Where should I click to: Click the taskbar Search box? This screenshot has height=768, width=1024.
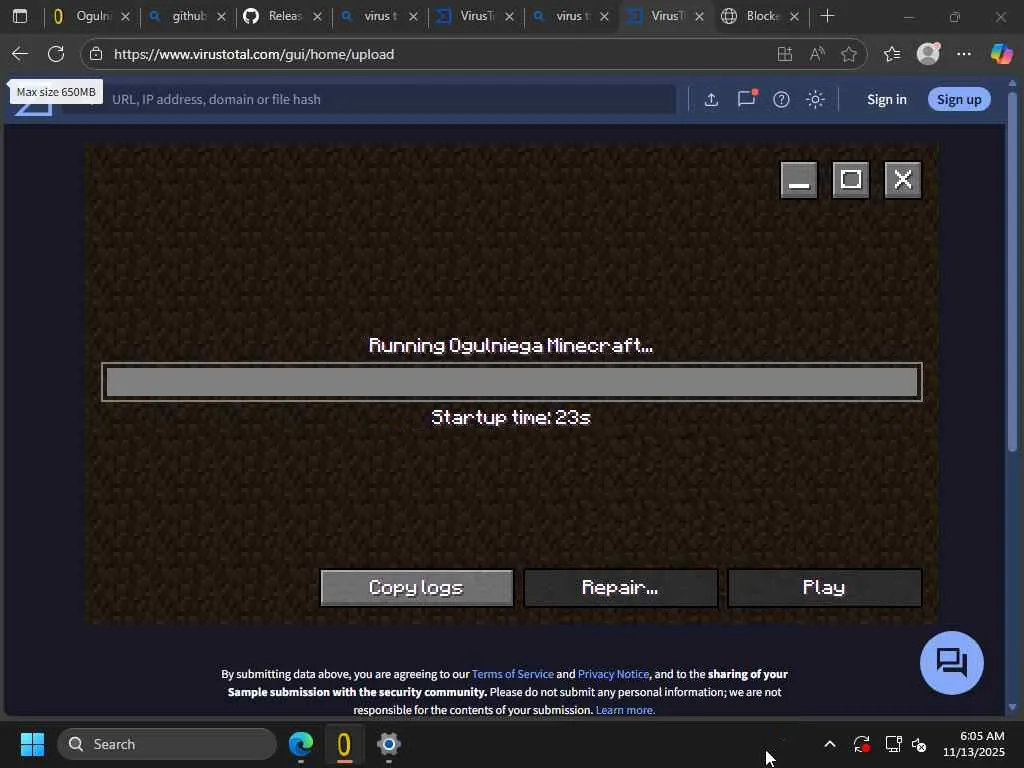[x=167, y=744]
